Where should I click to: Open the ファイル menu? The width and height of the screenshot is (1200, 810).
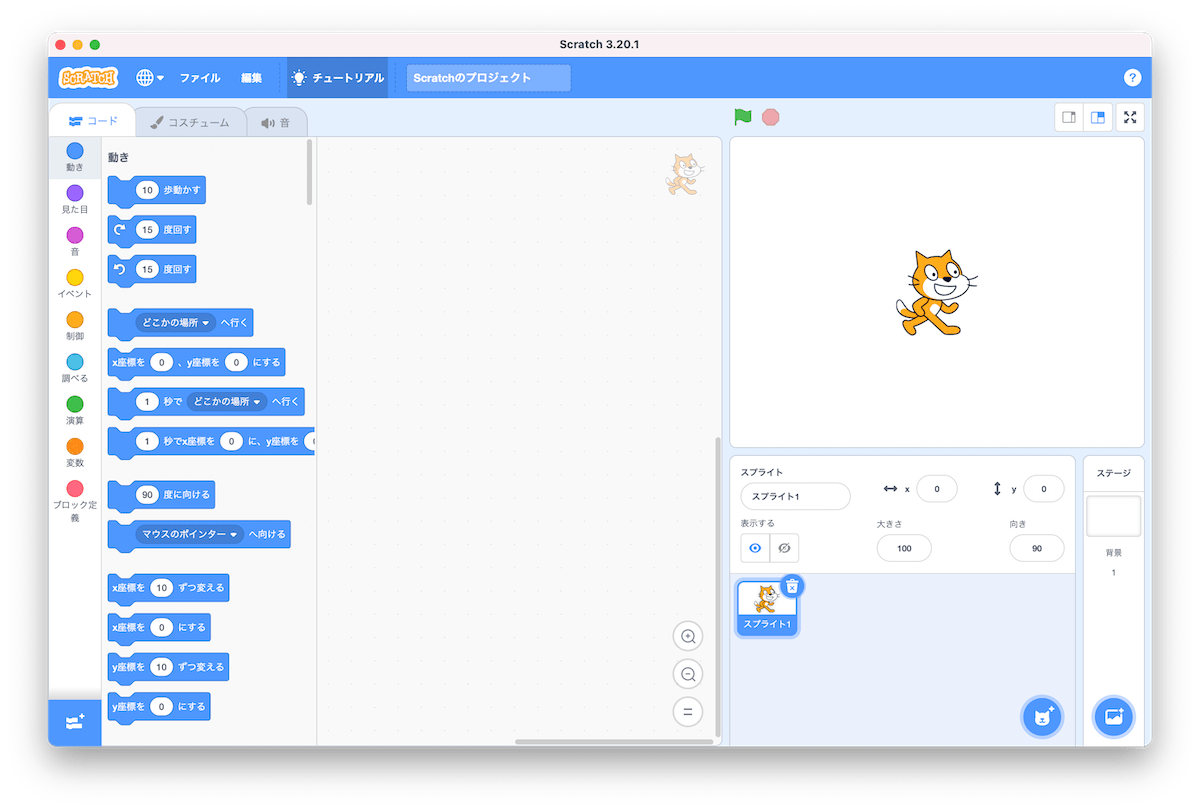click(200, 77)
